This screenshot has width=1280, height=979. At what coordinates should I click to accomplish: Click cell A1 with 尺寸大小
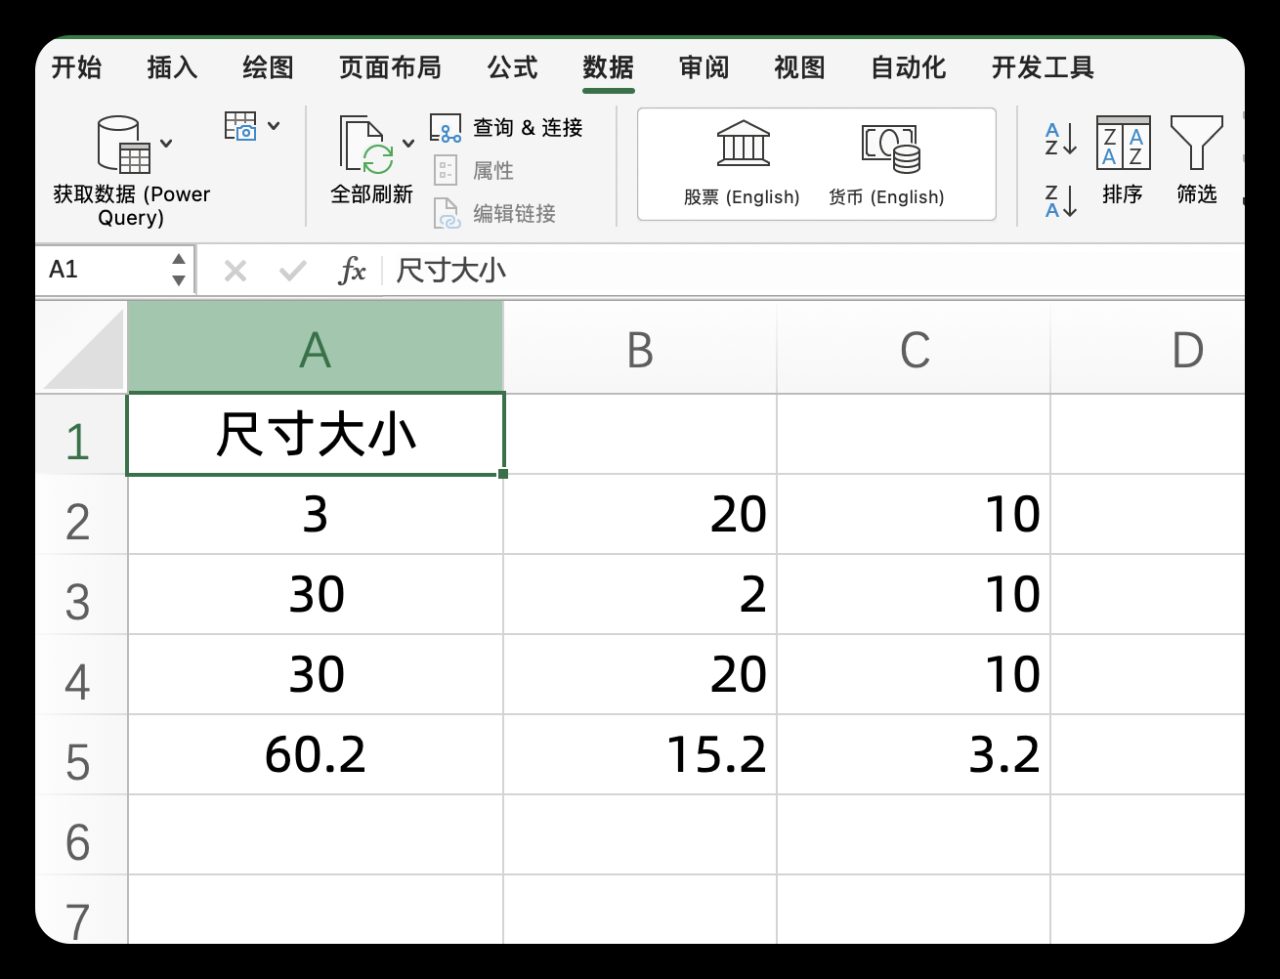(x=315, y=434)
